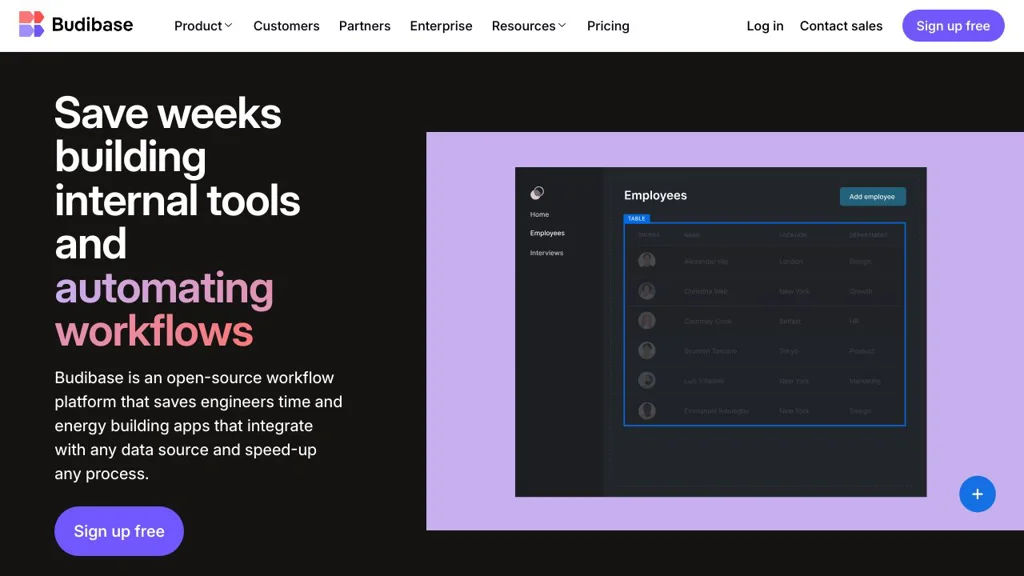
Task: Click the Add employee button in preview
Action: pyautogui.click(x=872, y=197)
